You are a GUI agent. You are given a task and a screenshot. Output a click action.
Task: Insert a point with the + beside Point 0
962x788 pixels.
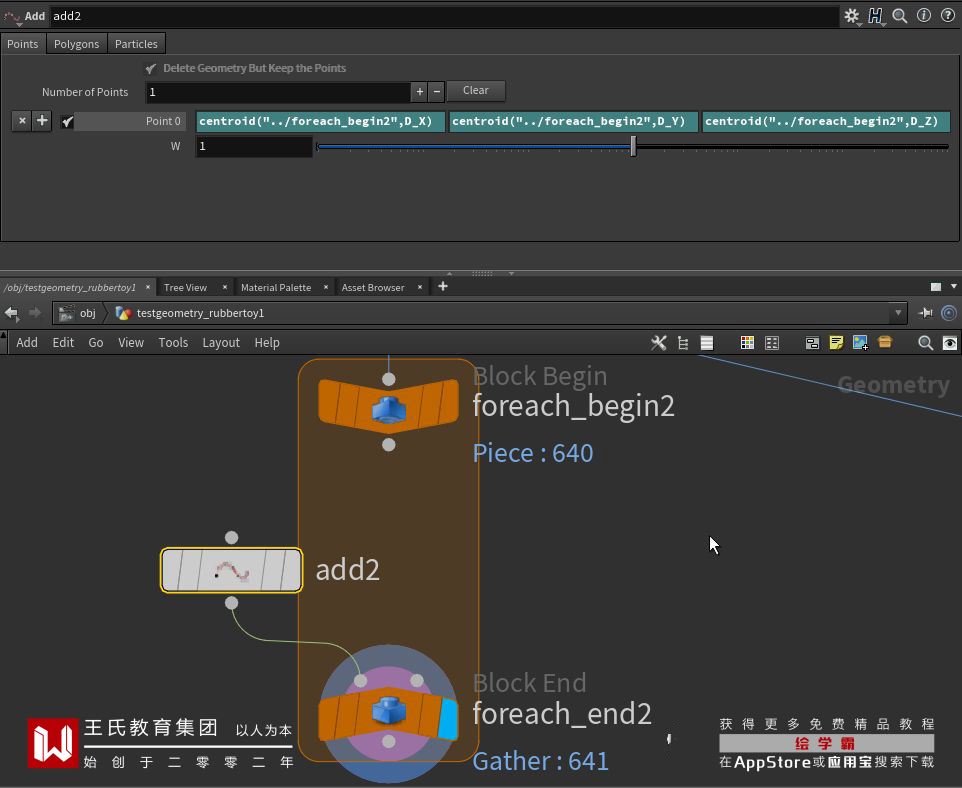coord(42,121)
